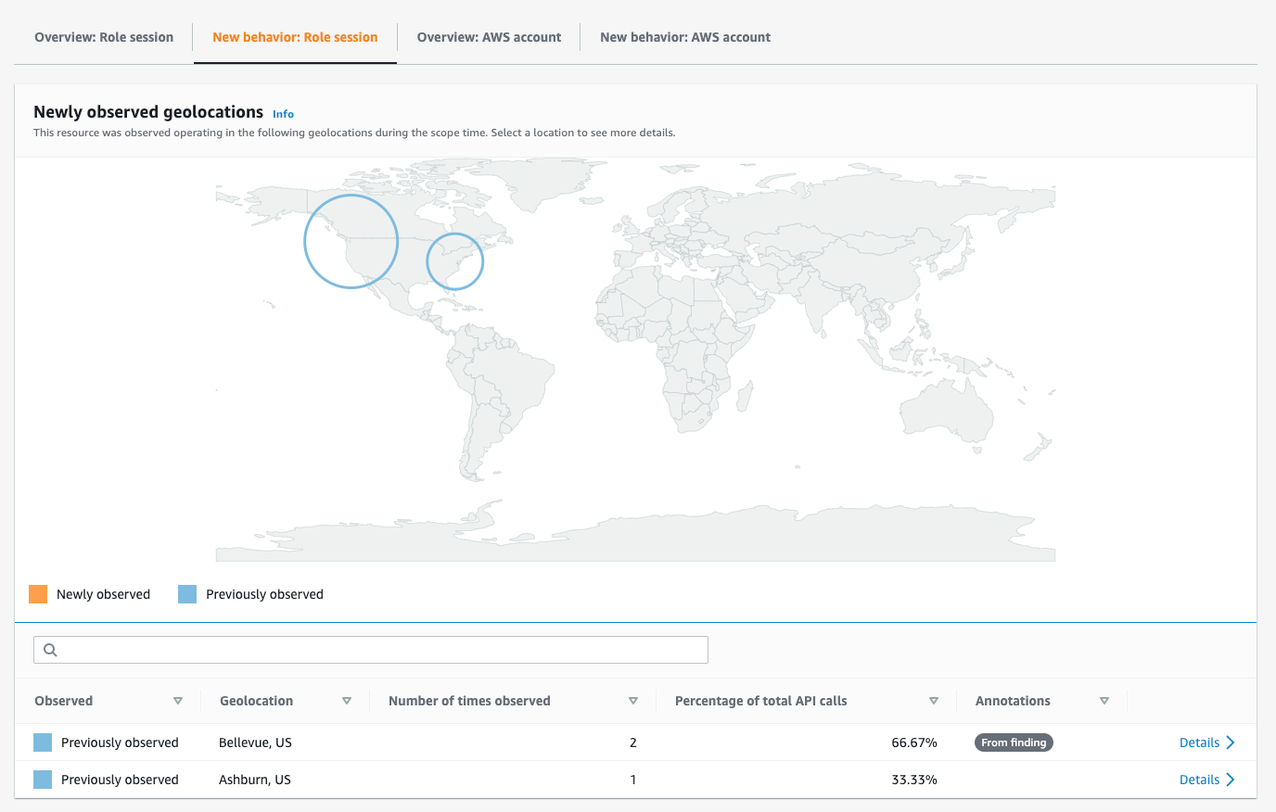Click the search magnifier icon
1276x812 pixels.
(50, 650)
